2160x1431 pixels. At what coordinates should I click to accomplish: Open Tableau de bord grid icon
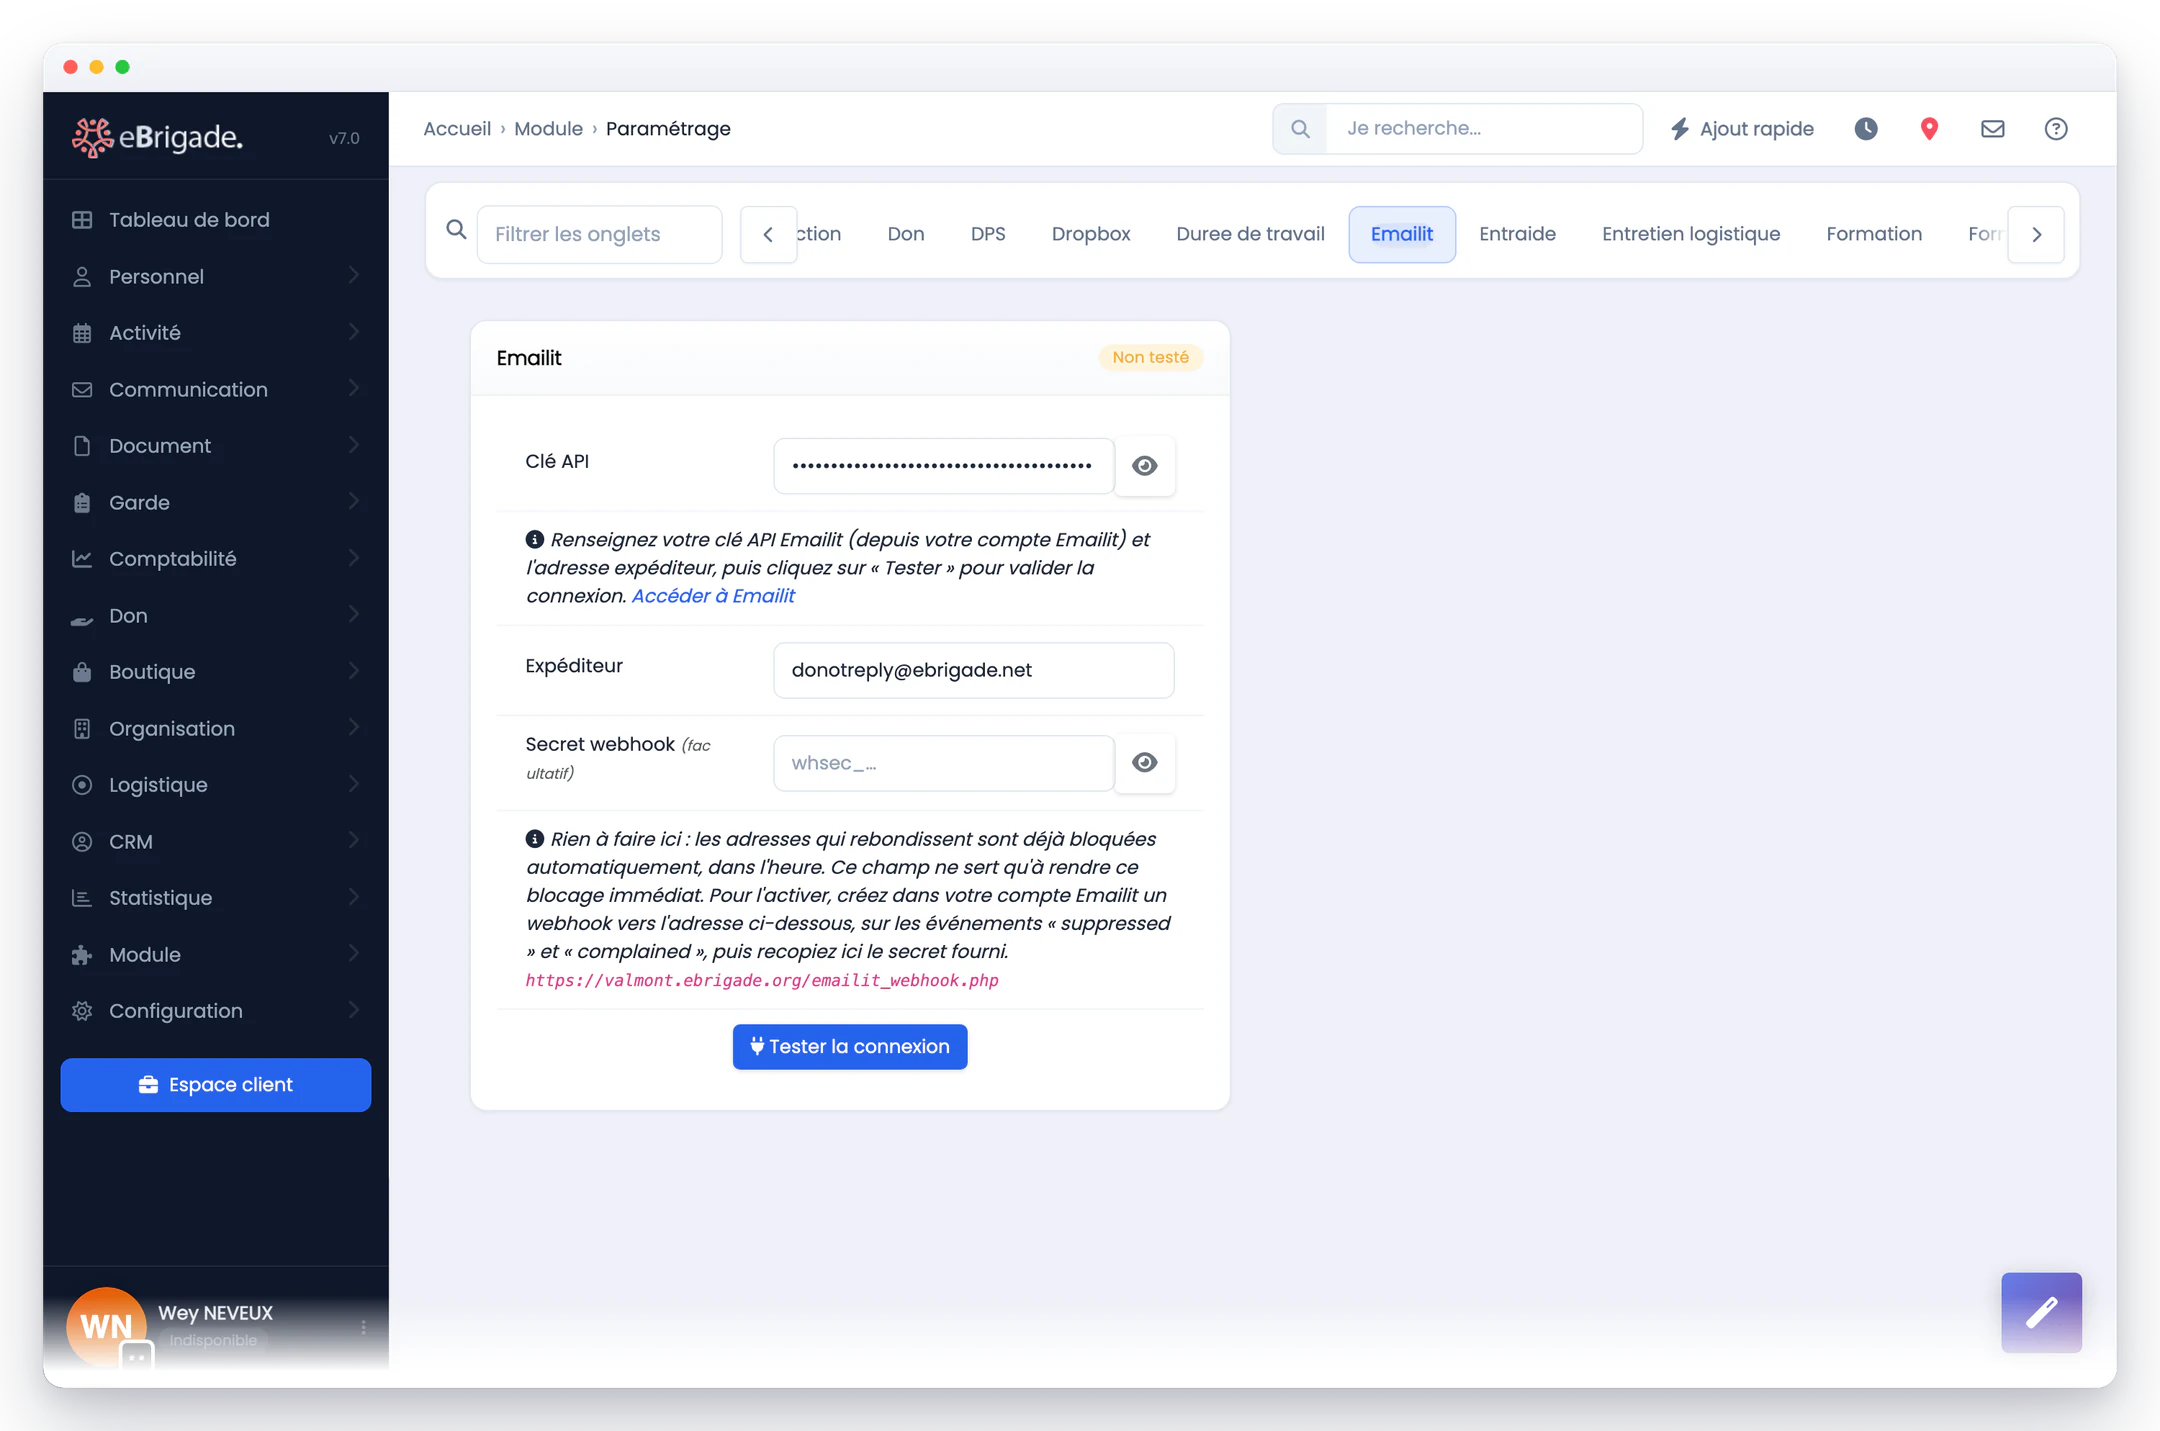coord(82,220)
